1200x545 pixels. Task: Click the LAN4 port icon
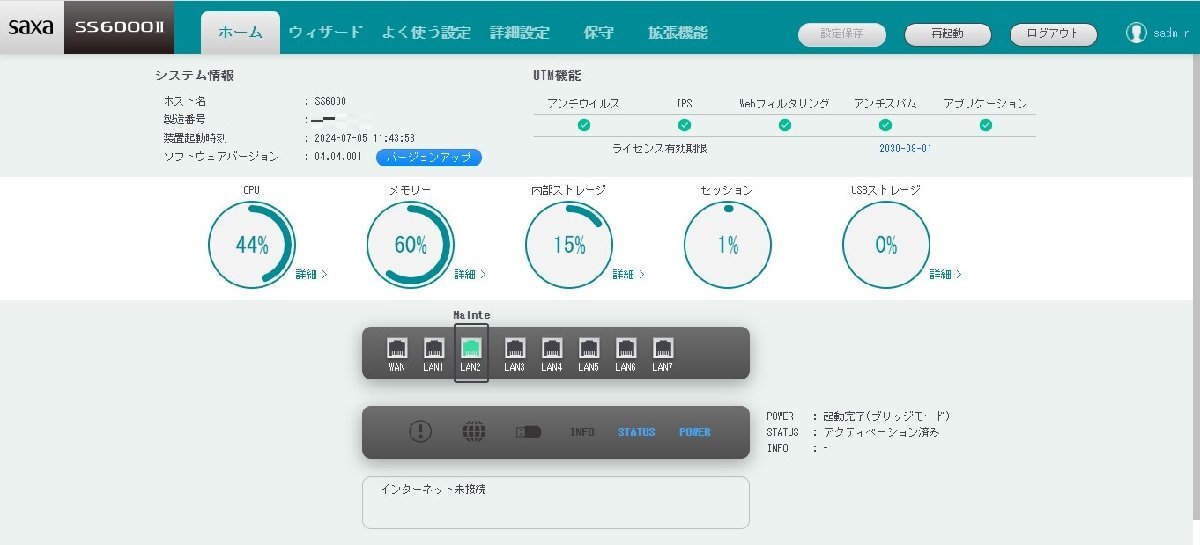coord(552,348)
